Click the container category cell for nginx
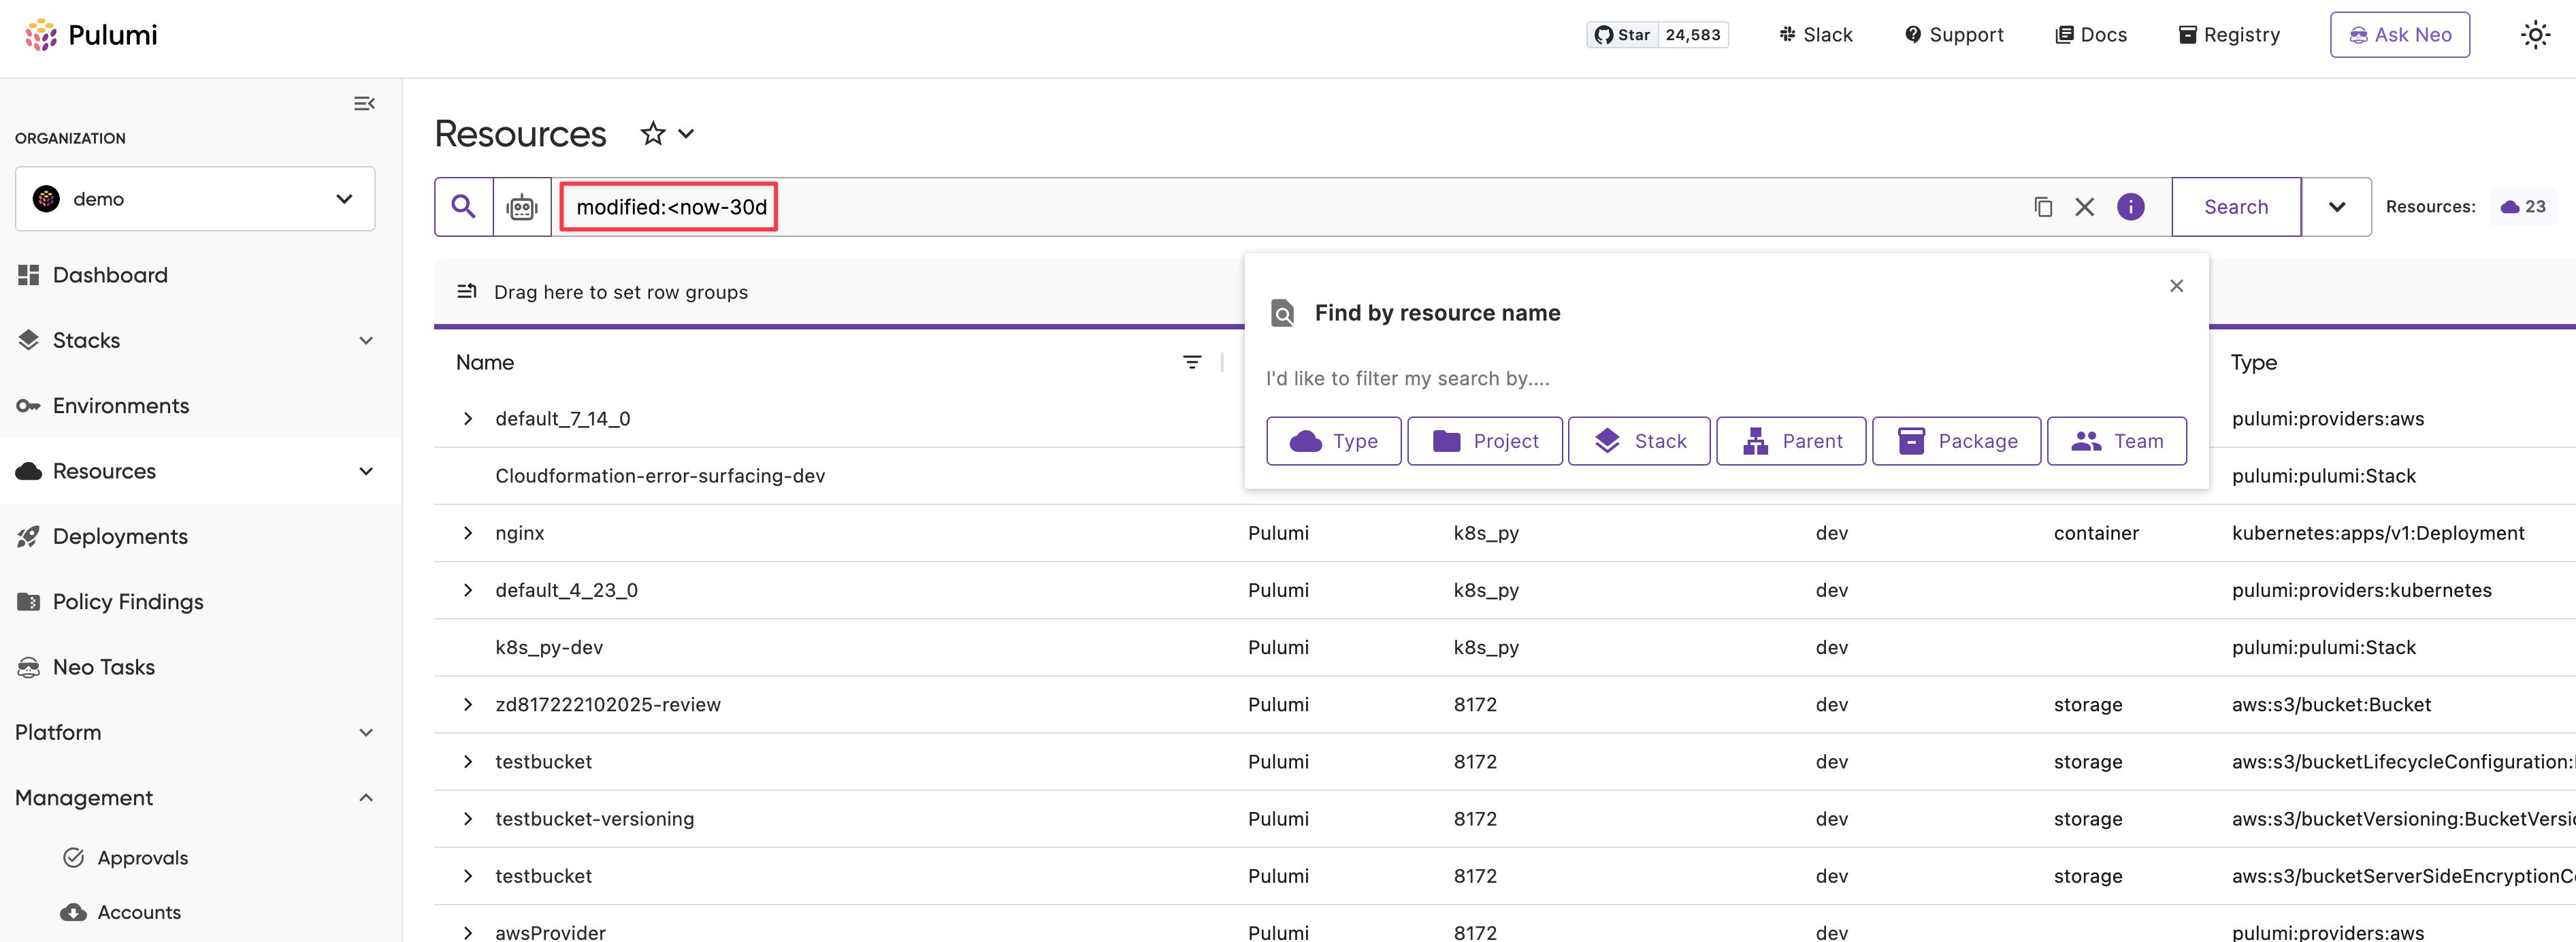The height and width of the screenshot is (942, 2576). tap(2096, 533)
